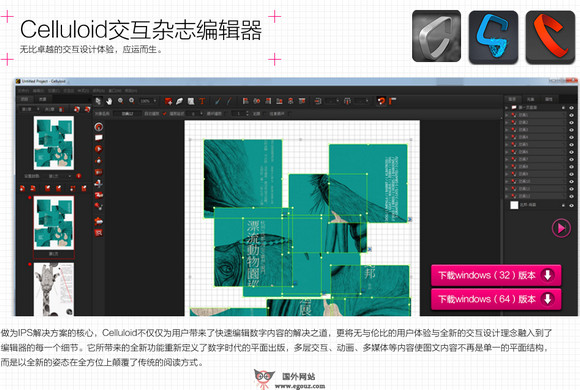
Task: Switch to last tab of right panel
Action: (x=549, y=99)
